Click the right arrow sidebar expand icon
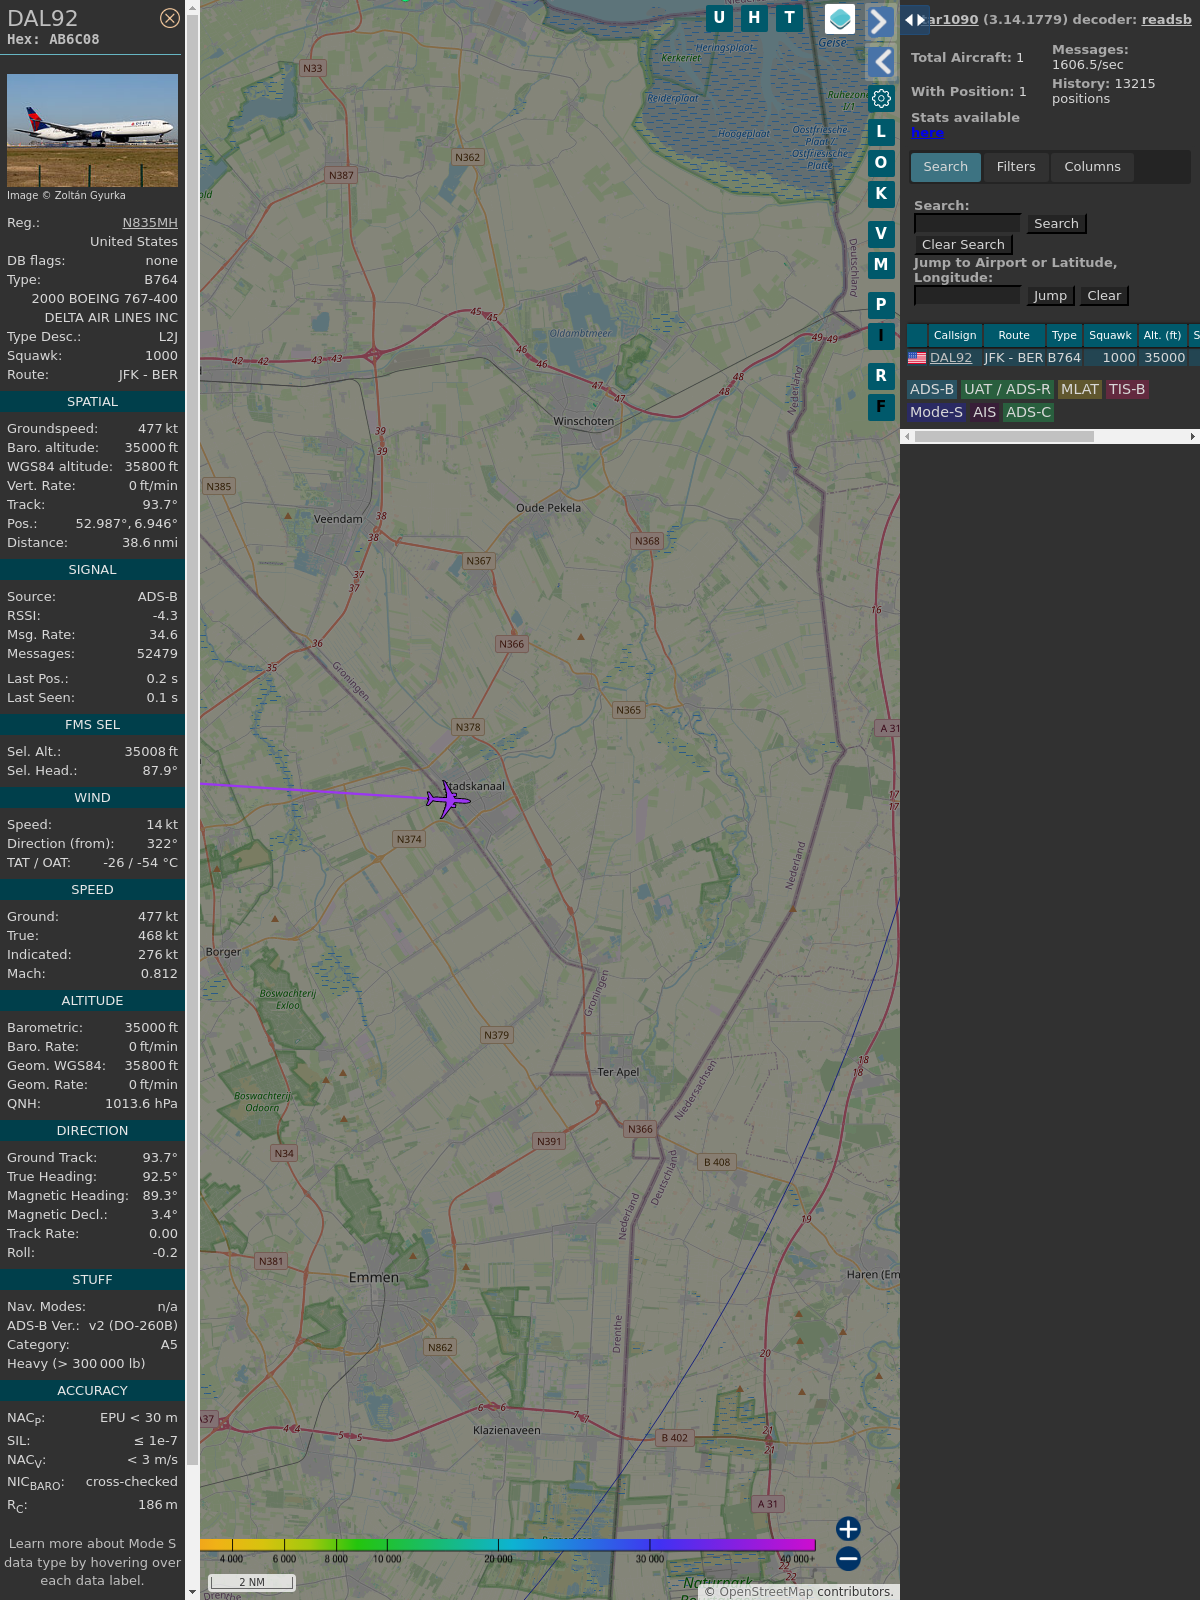 pos(880,21)
